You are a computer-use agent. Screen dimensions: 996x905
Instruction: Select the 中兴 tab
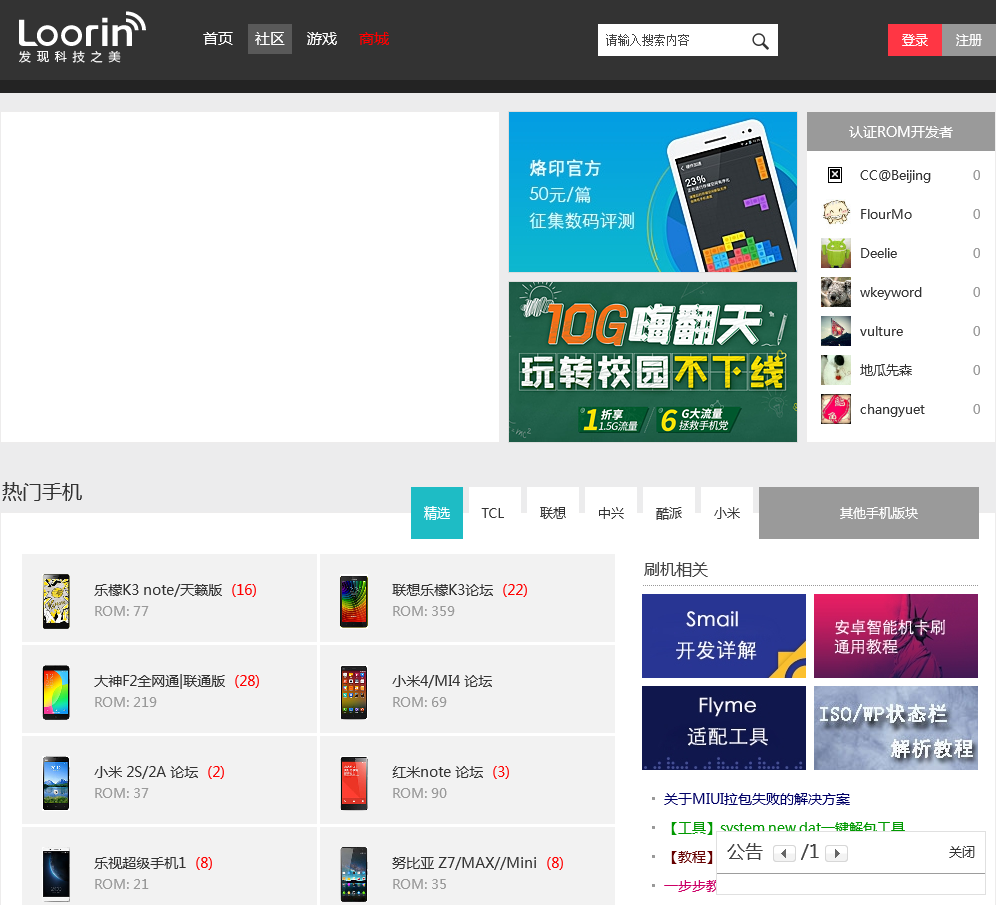(x=611, y=513)
